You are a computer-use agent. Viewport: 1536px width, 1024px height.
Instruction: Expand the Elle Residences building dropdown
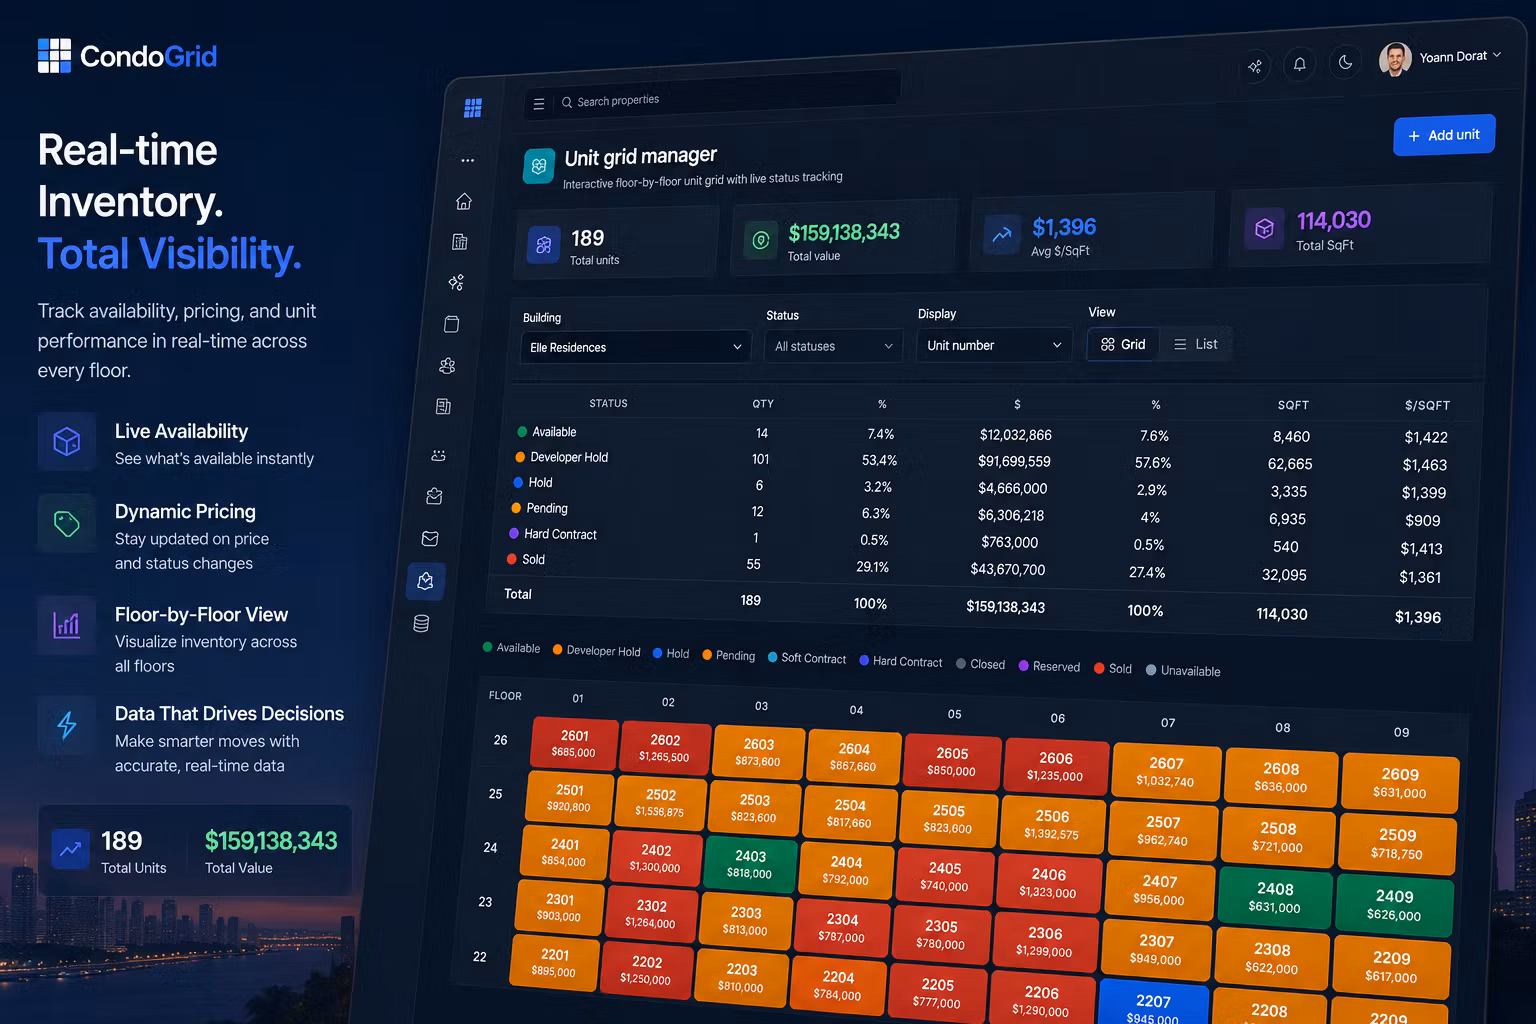(x=636, y=347)
